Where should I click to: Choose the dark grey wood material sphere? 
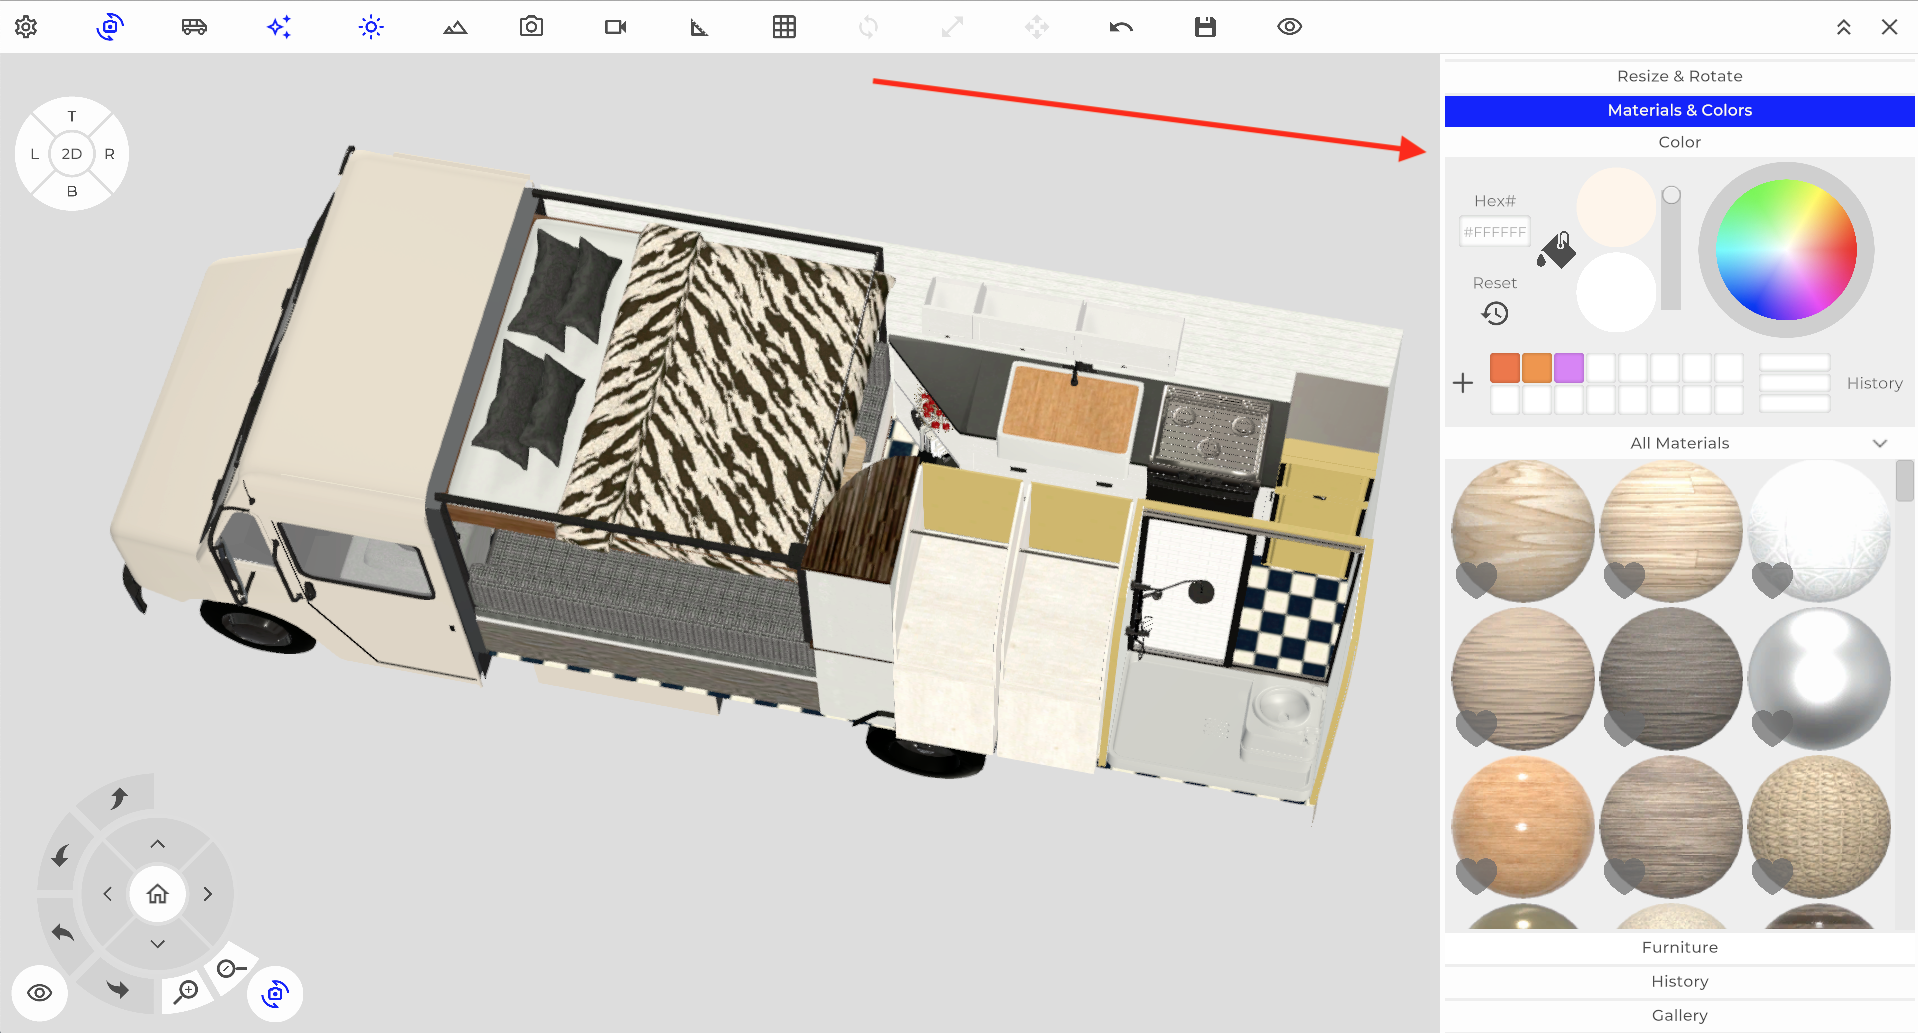click(x=1671, y=679)
